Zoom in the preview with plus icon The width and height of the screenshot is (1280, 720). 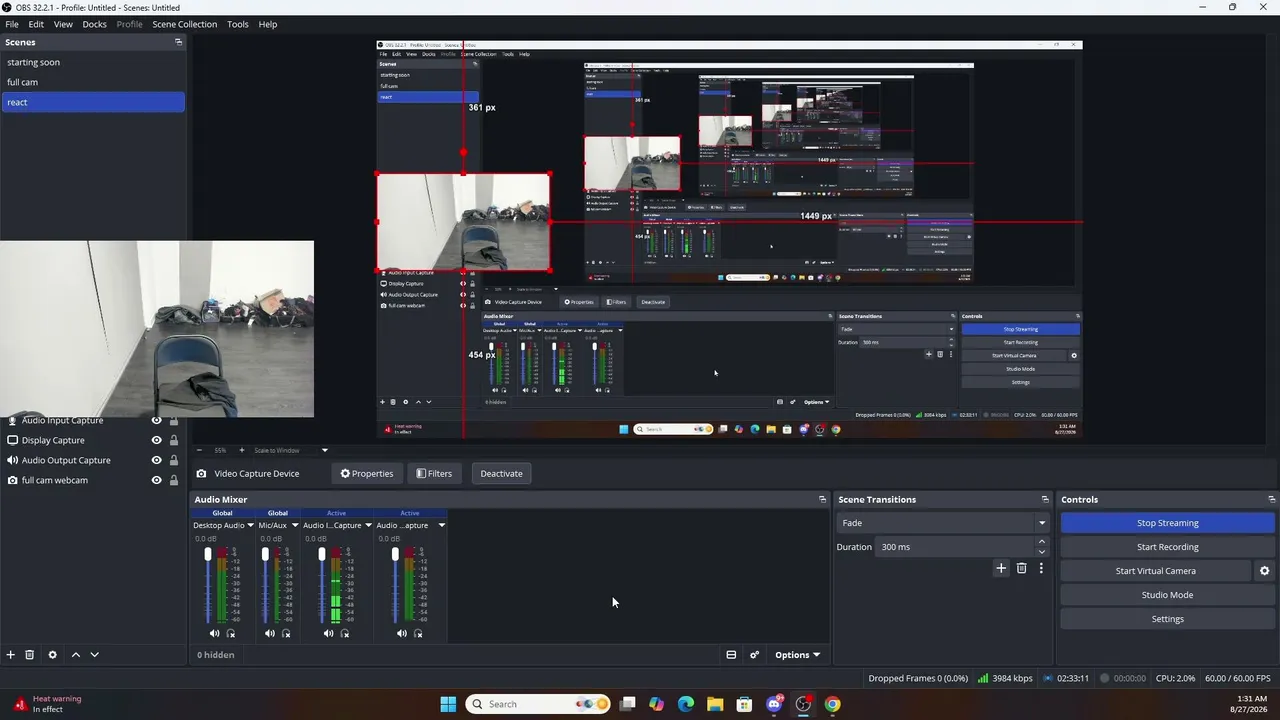coord(241,450)
